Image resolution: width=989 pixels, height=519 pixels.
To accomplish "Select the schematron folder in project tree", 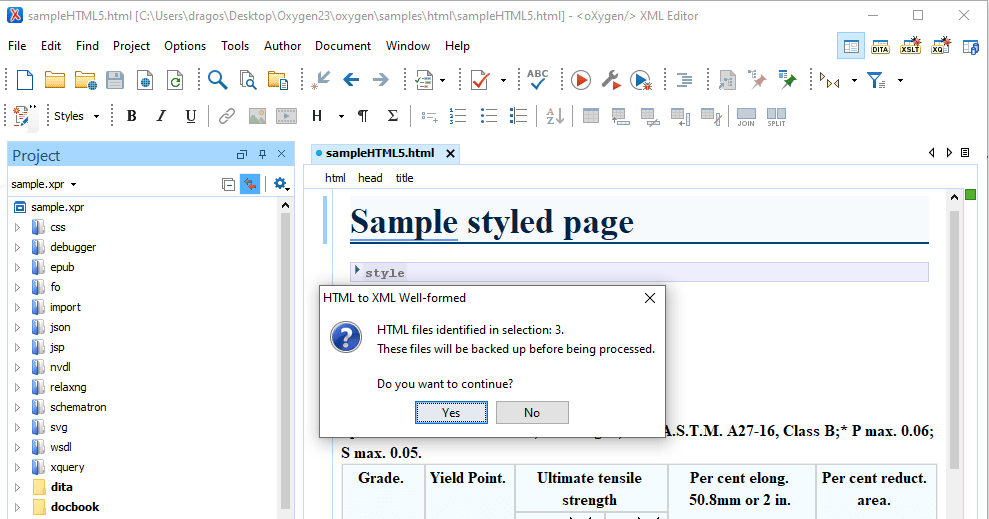I will [x=78, y=407].
